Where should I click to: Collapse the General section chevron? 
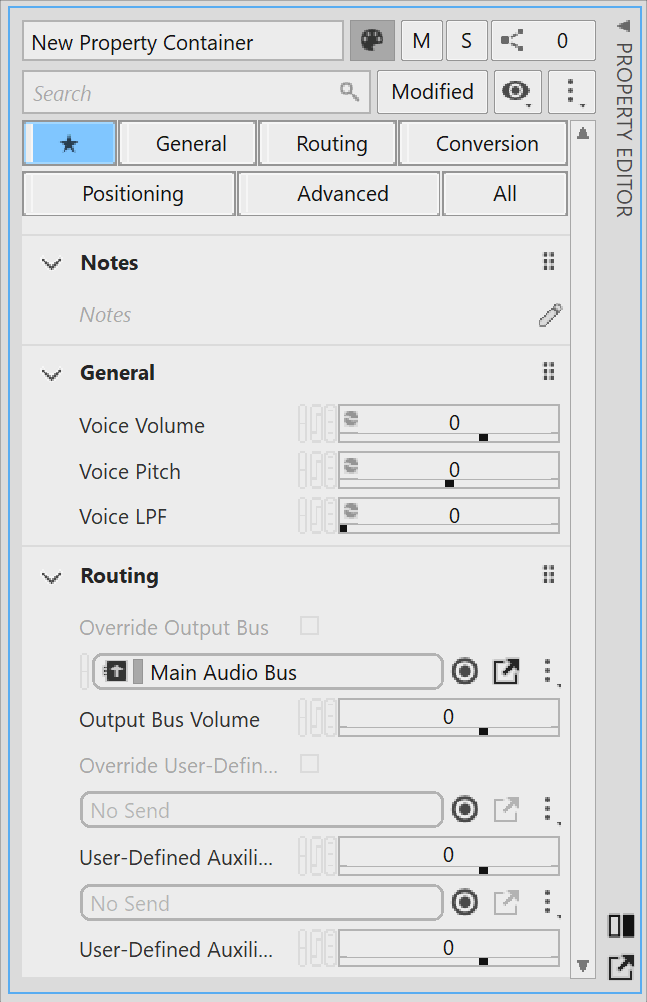pyautogui.click(x=51, y=374)
